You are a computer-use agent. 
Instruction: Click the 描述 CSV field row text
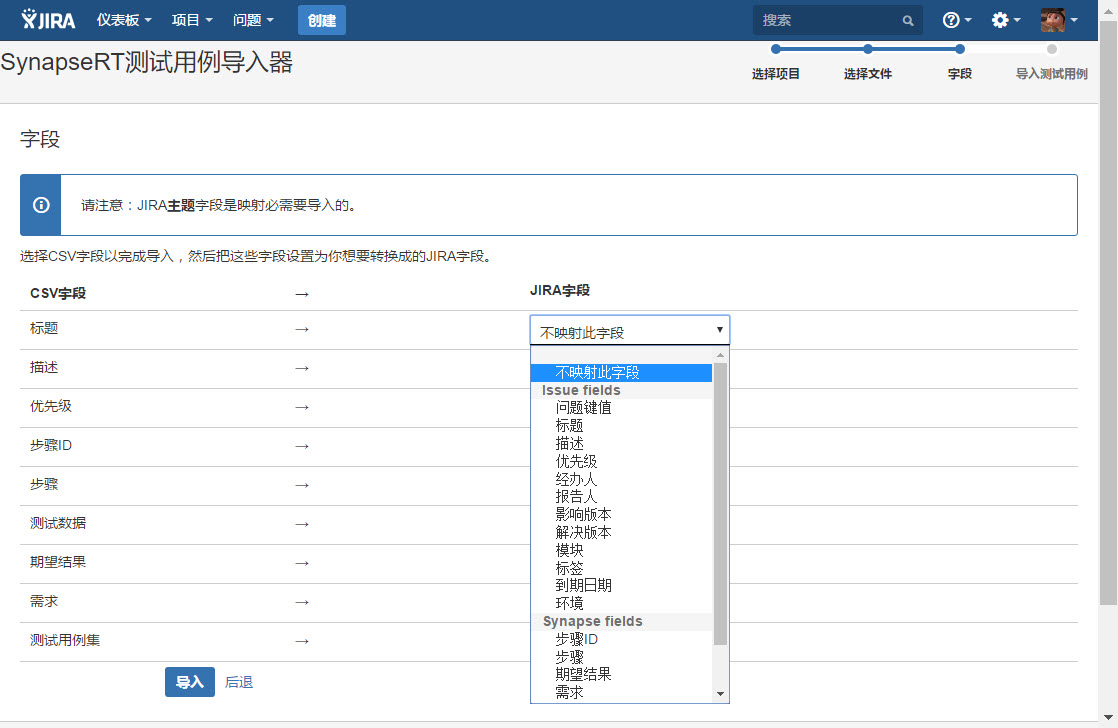(x=44, y=367)
